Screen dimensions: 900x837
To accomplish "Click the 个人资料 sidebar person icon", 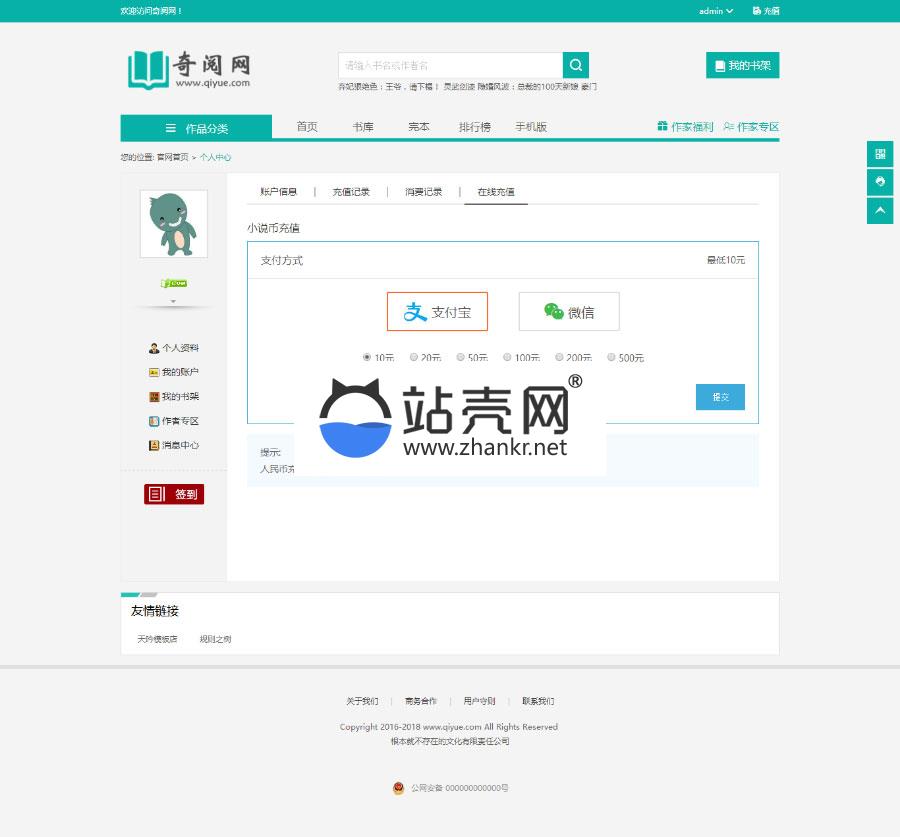I will (154, 348).
